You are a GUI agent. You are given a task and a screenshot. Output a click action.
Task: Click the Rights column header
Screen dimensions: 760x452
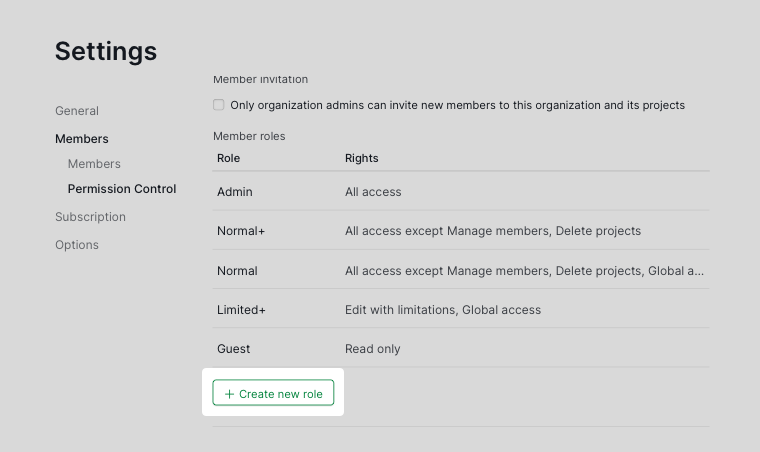[x=361, y=158]
